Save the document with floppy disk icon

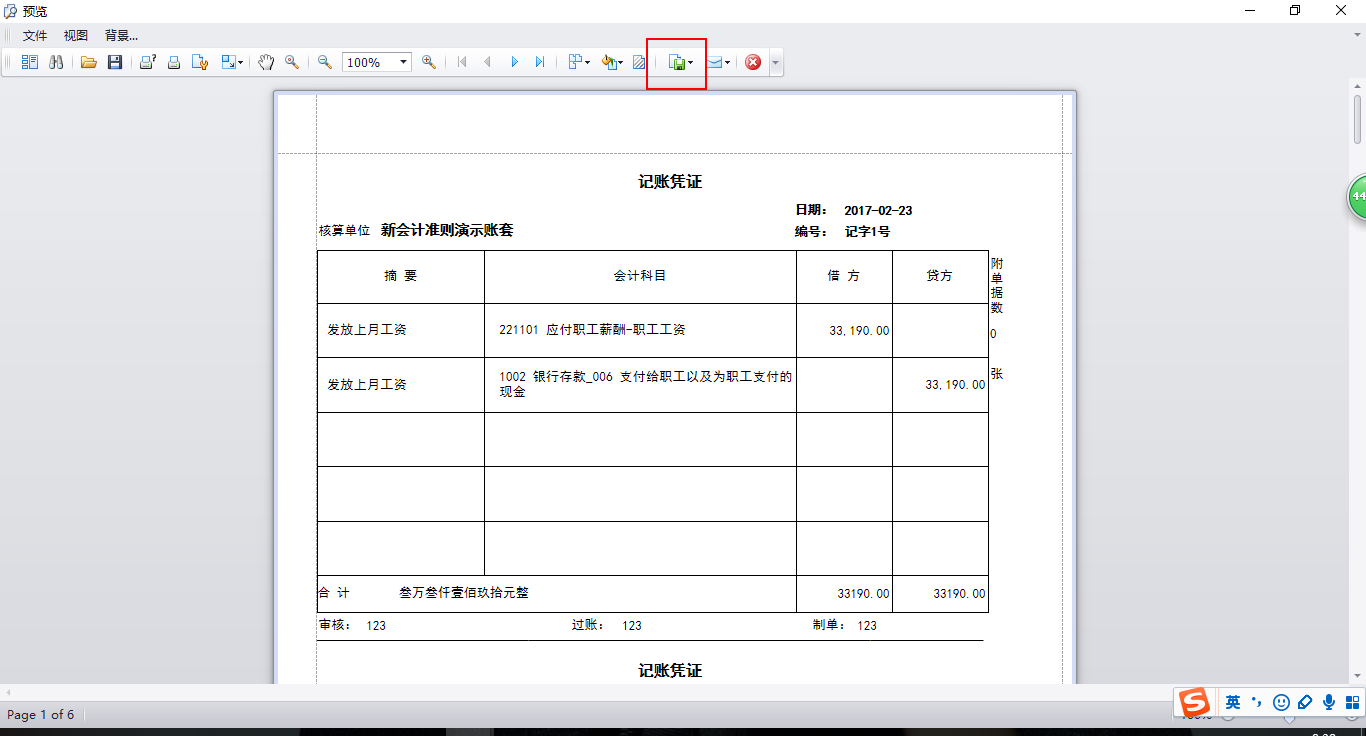pos(115,62)
